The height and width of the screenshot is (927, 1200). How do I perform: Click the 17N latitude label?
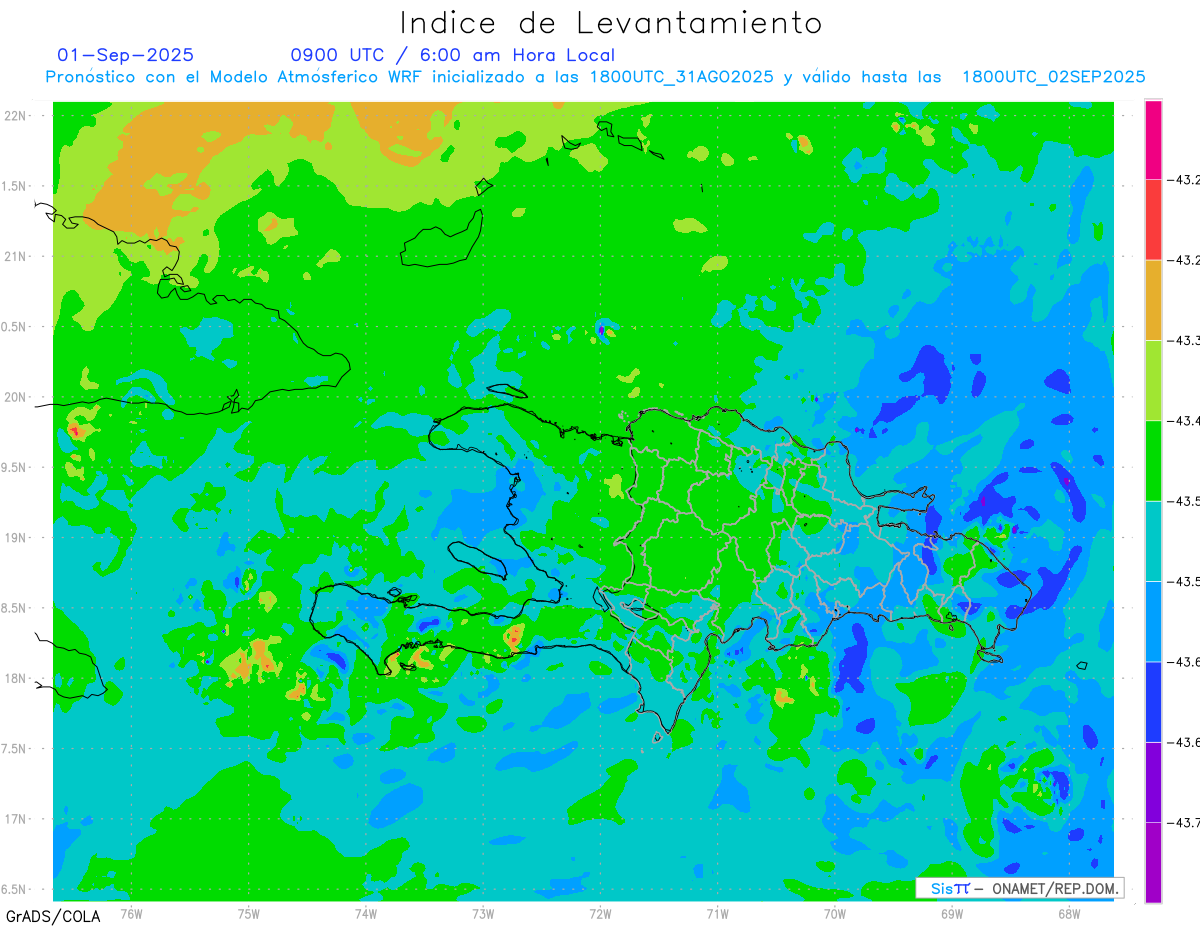14,819
